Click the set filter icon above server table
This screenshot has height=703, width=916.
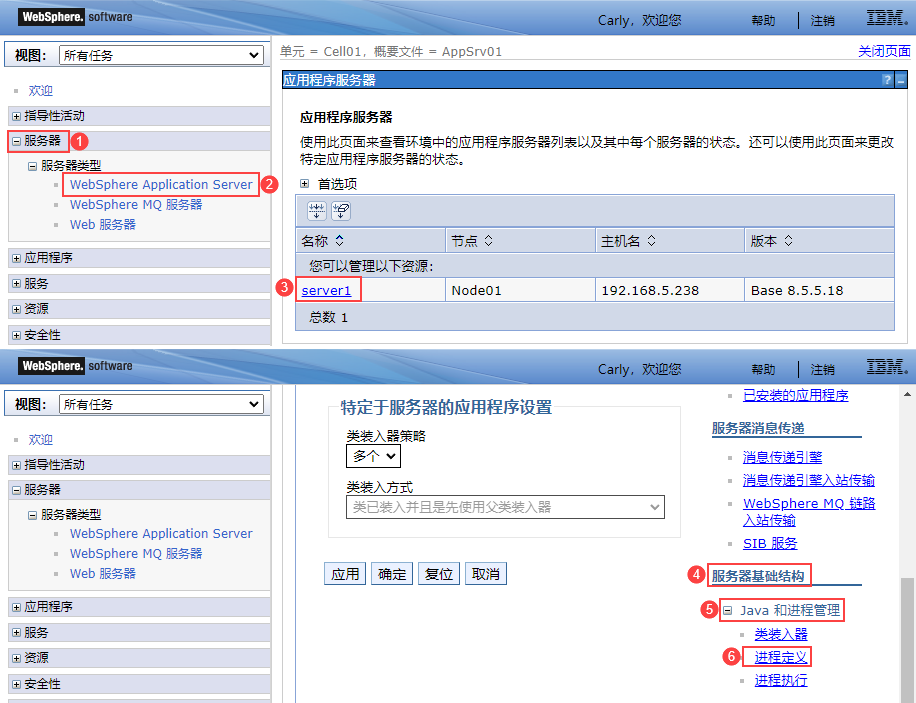coord(317,211)
